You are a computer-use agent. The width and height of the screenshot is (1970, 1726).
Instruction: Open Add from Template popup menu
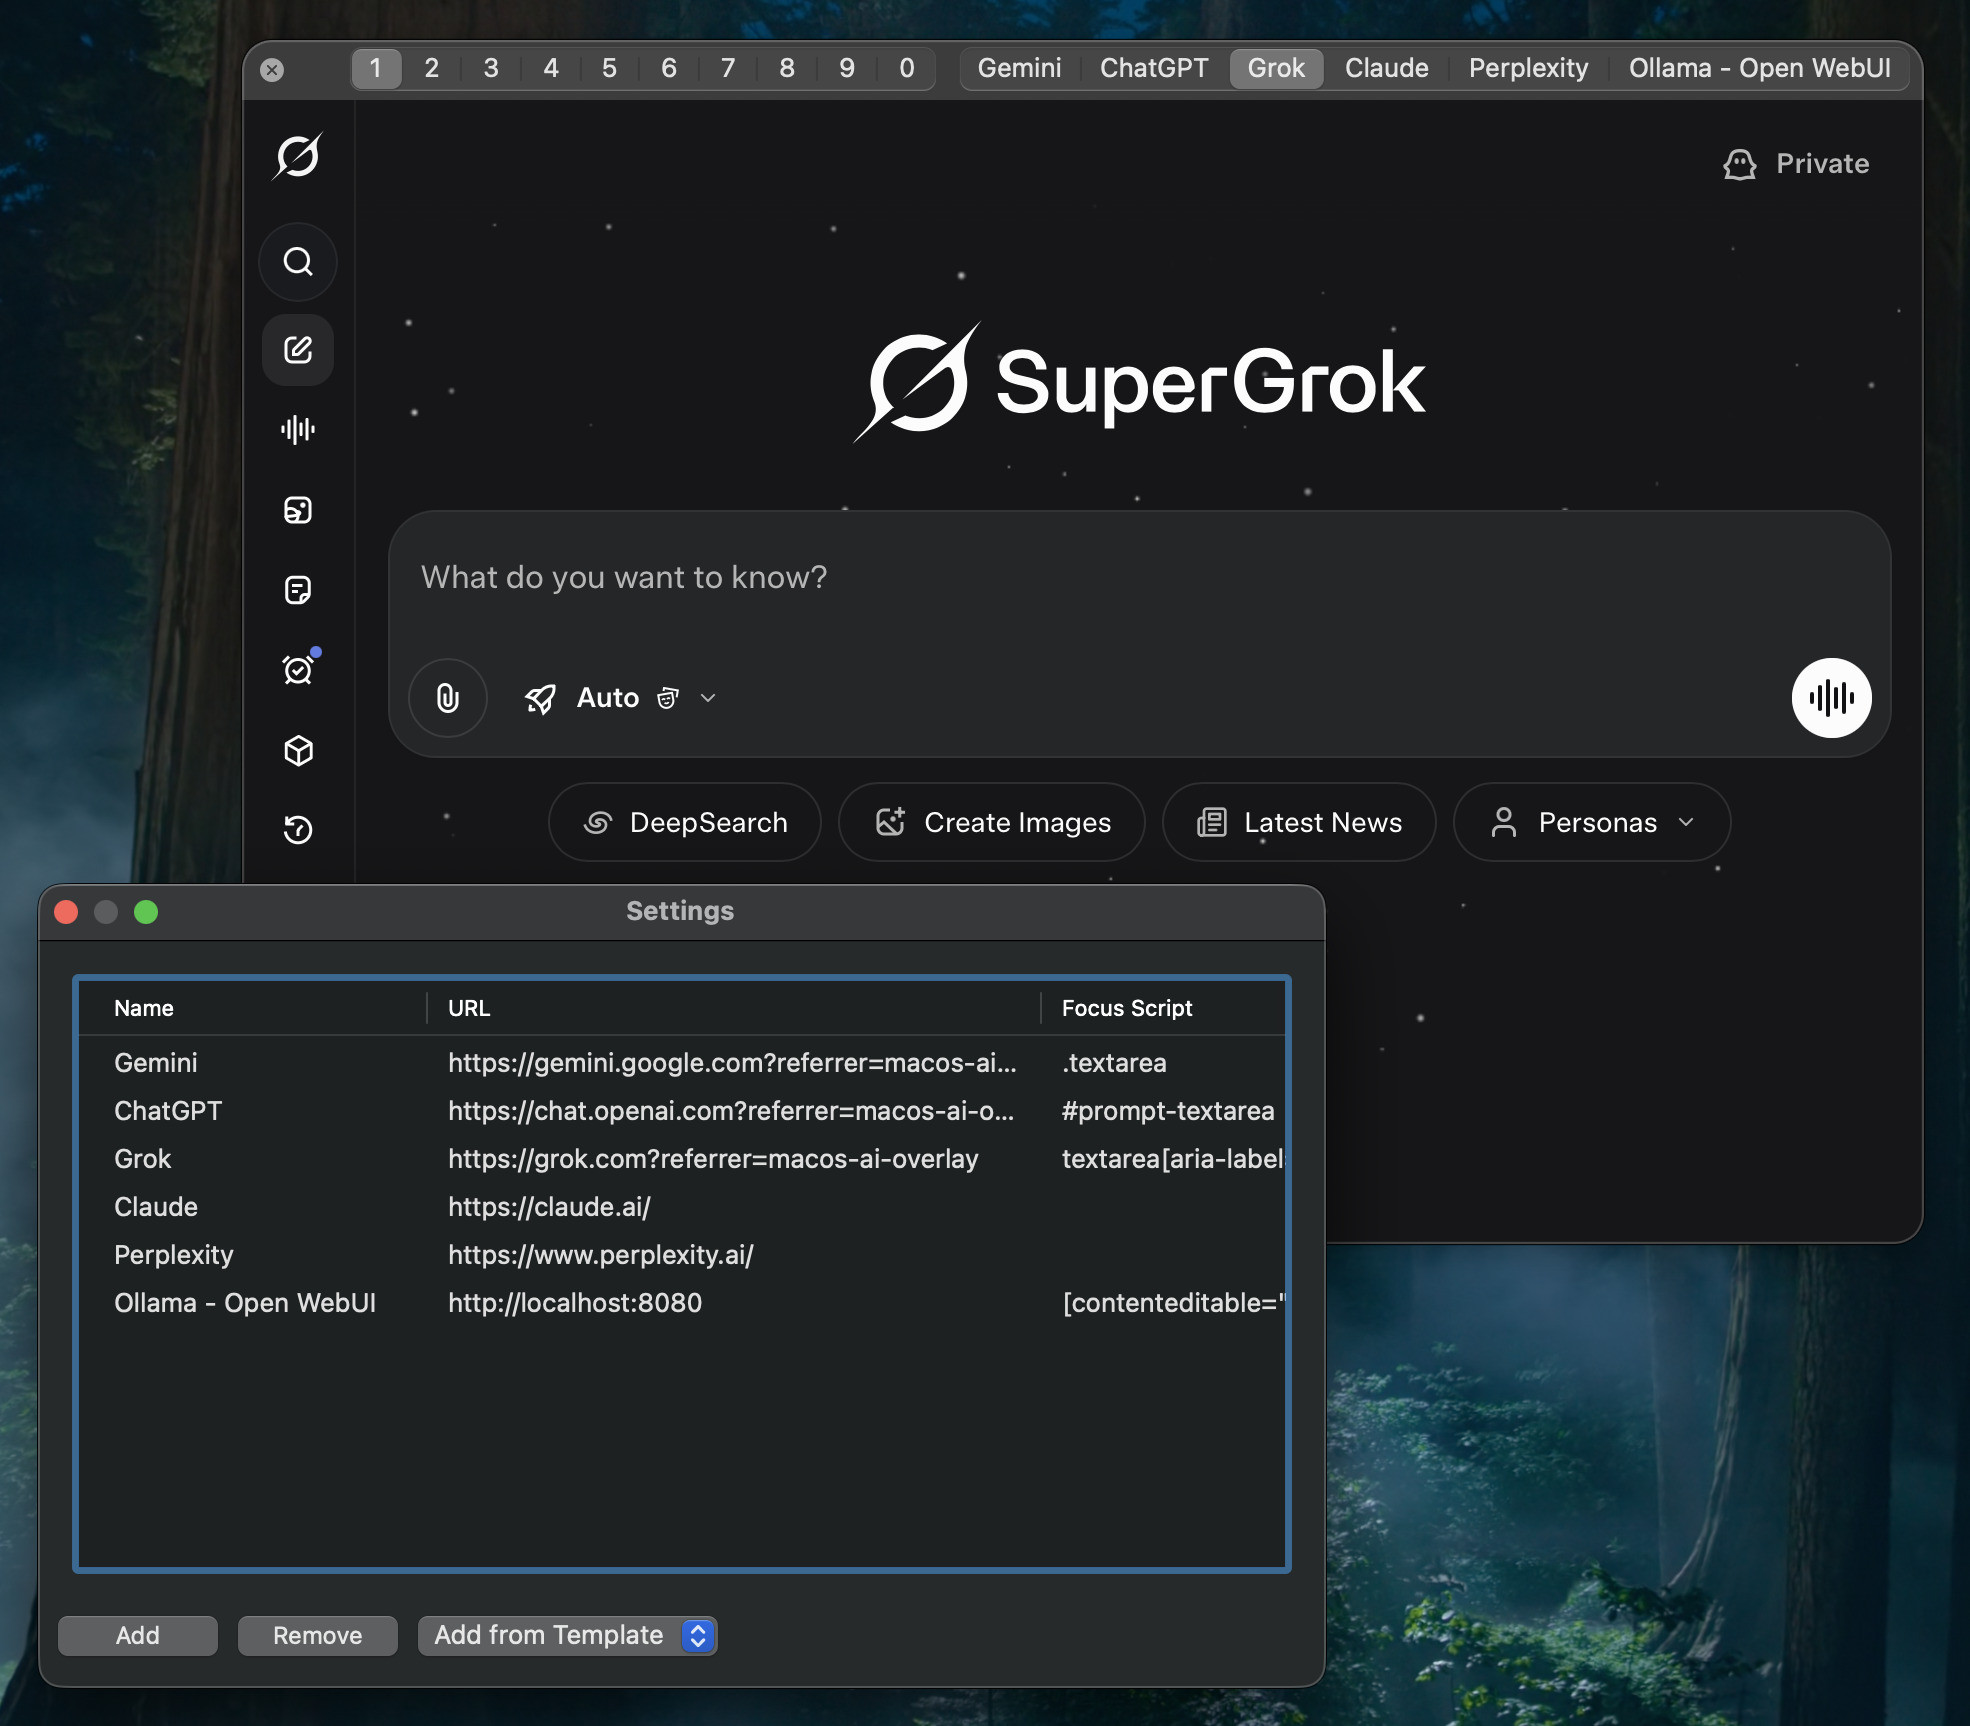567,1635
